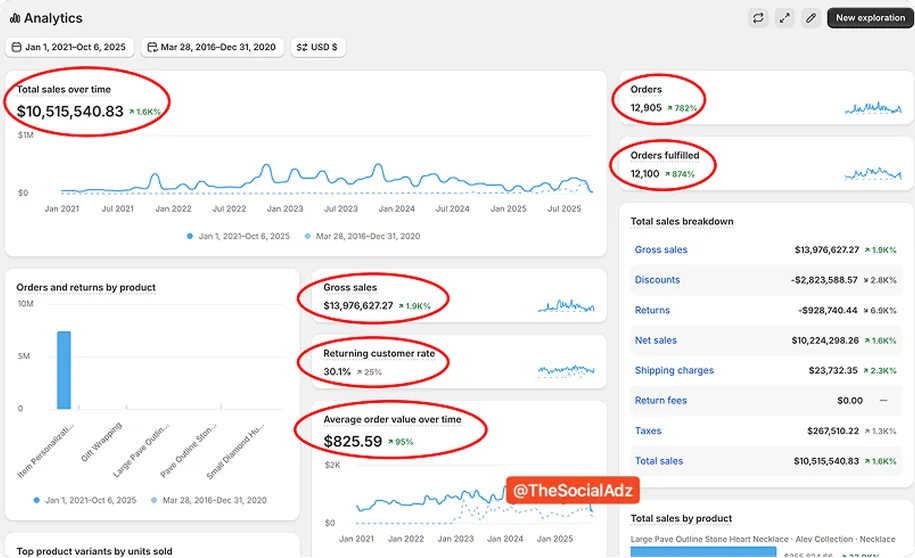Toggle the Jan 1, 2021–Oct 6, 2025 legend under sales chart
This screenshot has height=558, width=915.
click(238, 236)
